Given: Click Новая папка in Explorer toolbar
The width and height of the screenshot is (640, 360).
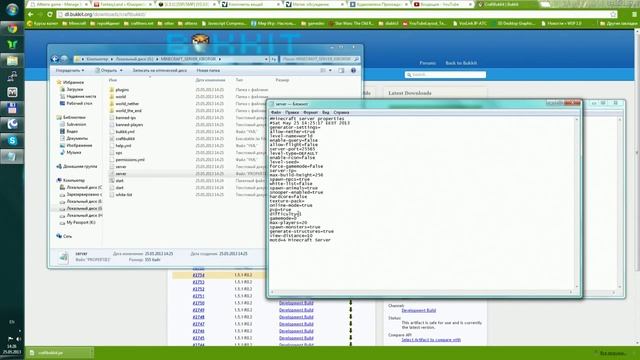Looking at the screenshot, I should click(x=208, y=71).
